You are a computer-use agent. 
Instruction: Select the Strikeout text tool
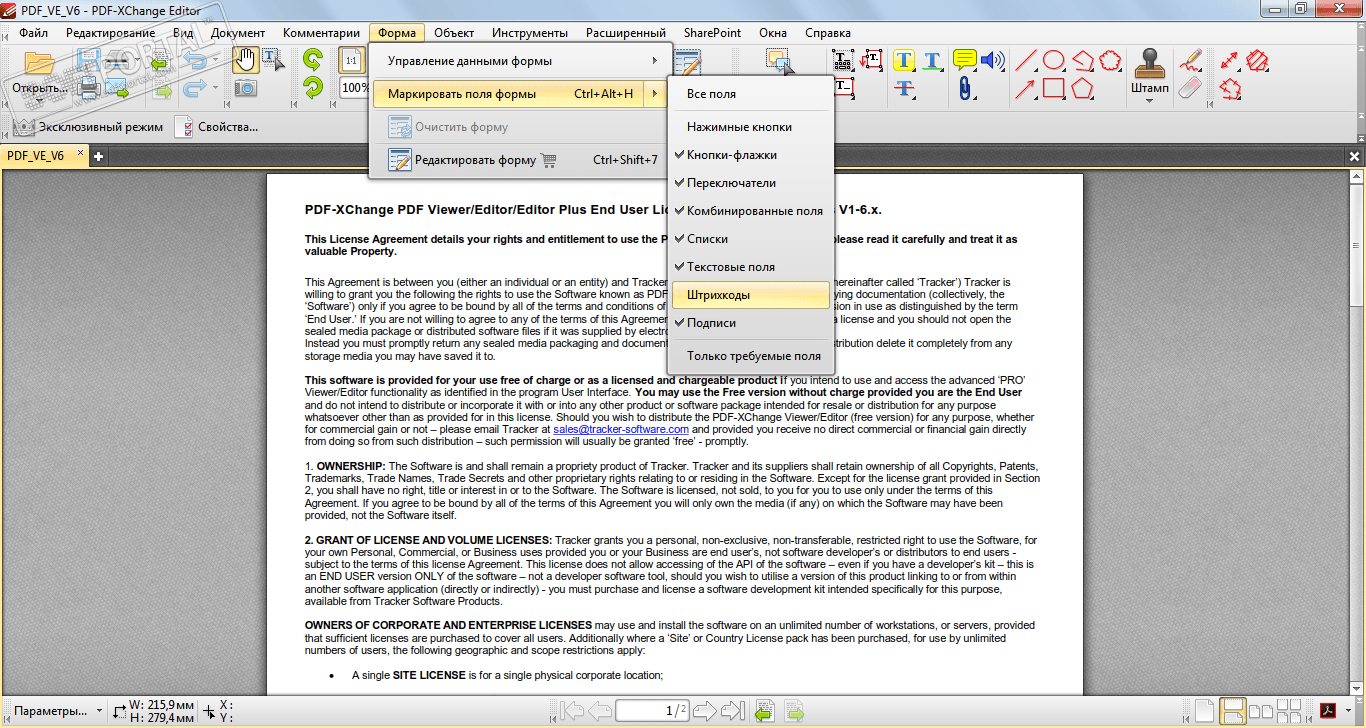pos(905,88)
